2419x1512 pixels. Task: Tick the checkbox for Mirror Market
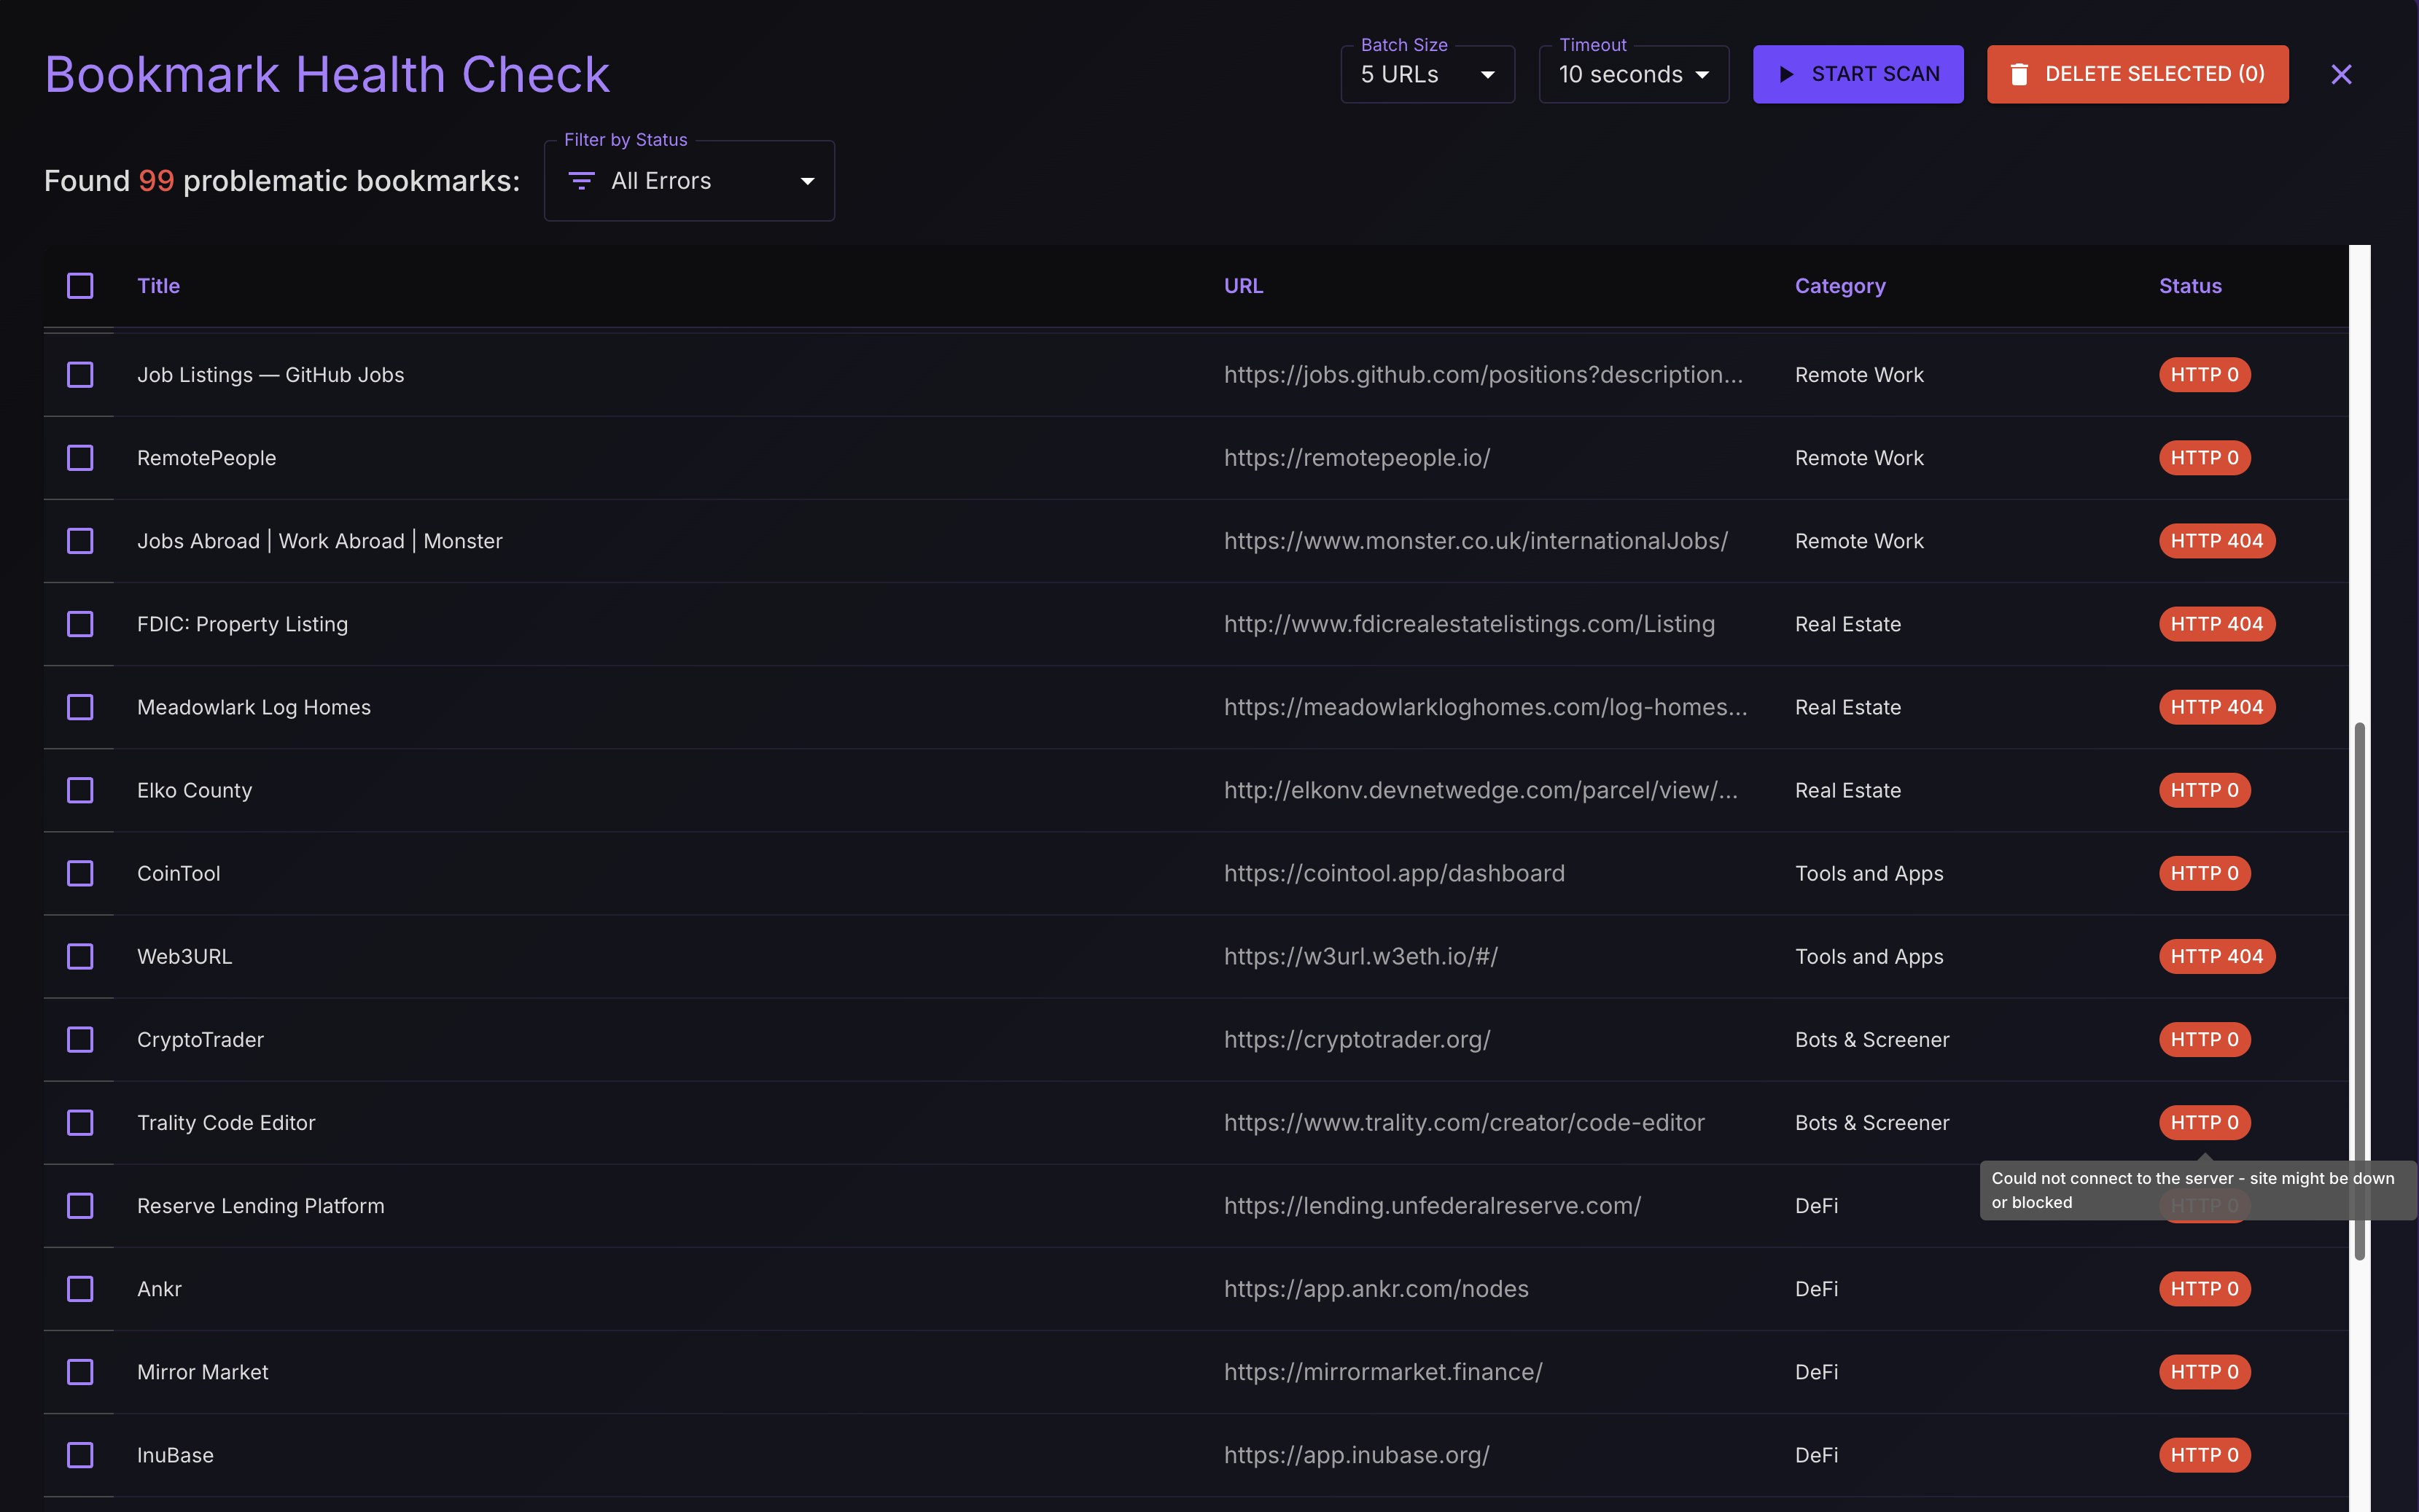click(80, 1372)
